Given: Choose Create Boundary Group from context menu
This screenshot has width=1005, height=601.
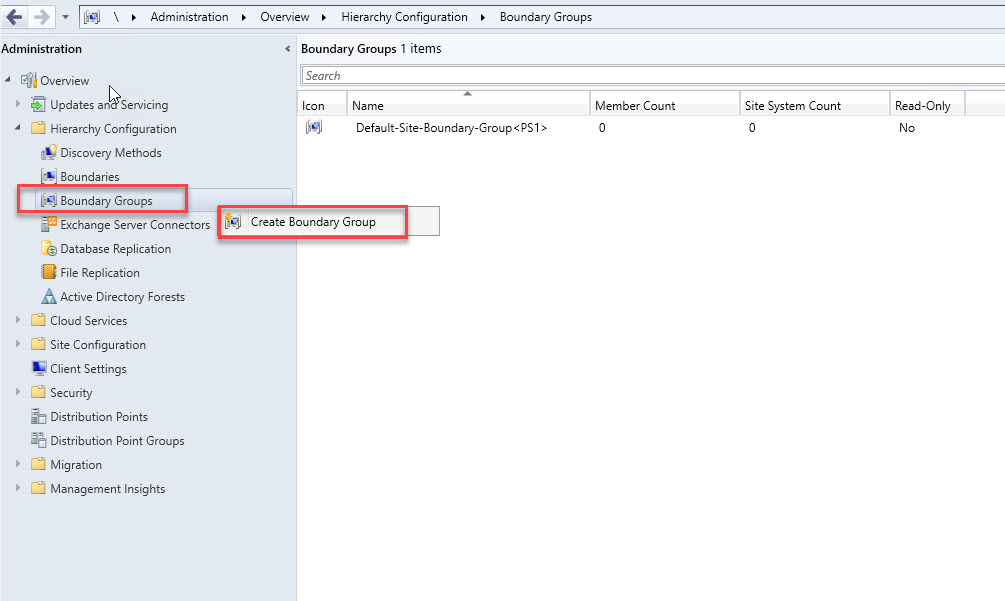Looking at the screenshot, I should pyautogui.click(x=312, y=222).
